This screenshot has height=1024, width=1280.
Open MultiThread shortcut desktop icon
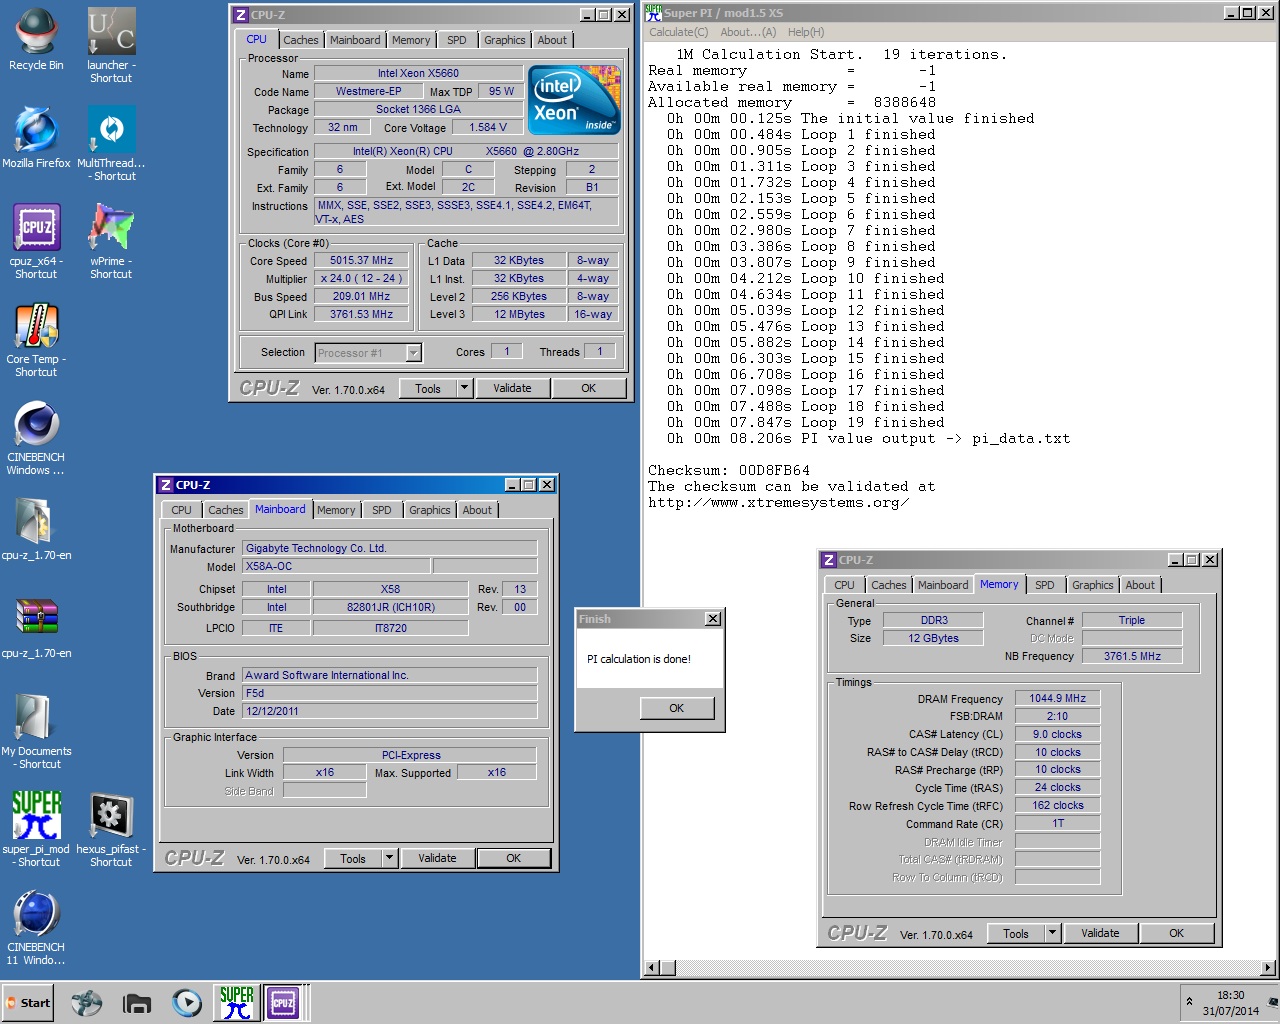pyautogui.click(x=111, y=144)
